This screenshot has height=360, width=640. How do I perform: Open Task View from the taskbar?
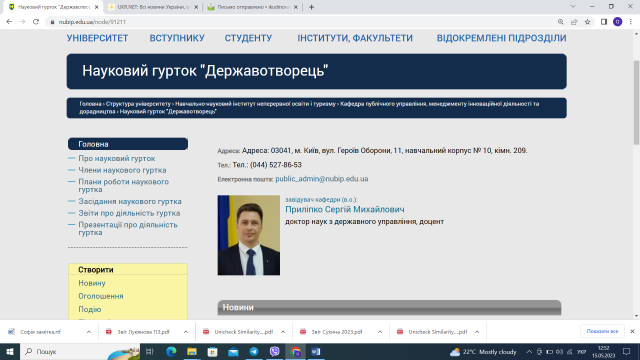pos(150,351)
